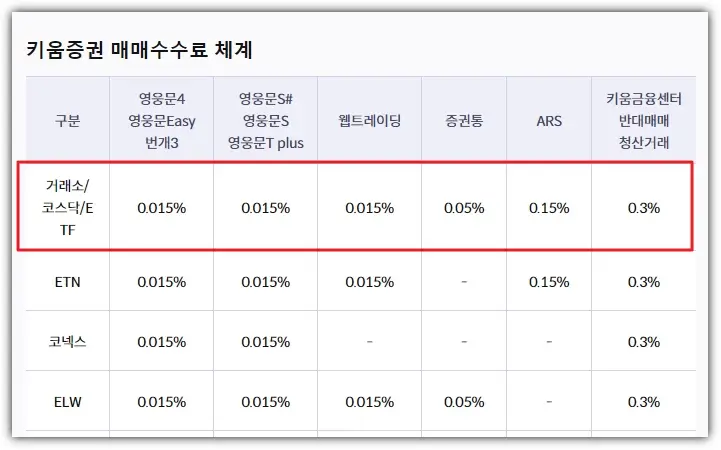Screen dimensions: 721x450
Task: Click the ARS column header
Action: click(x=549, y=121)
